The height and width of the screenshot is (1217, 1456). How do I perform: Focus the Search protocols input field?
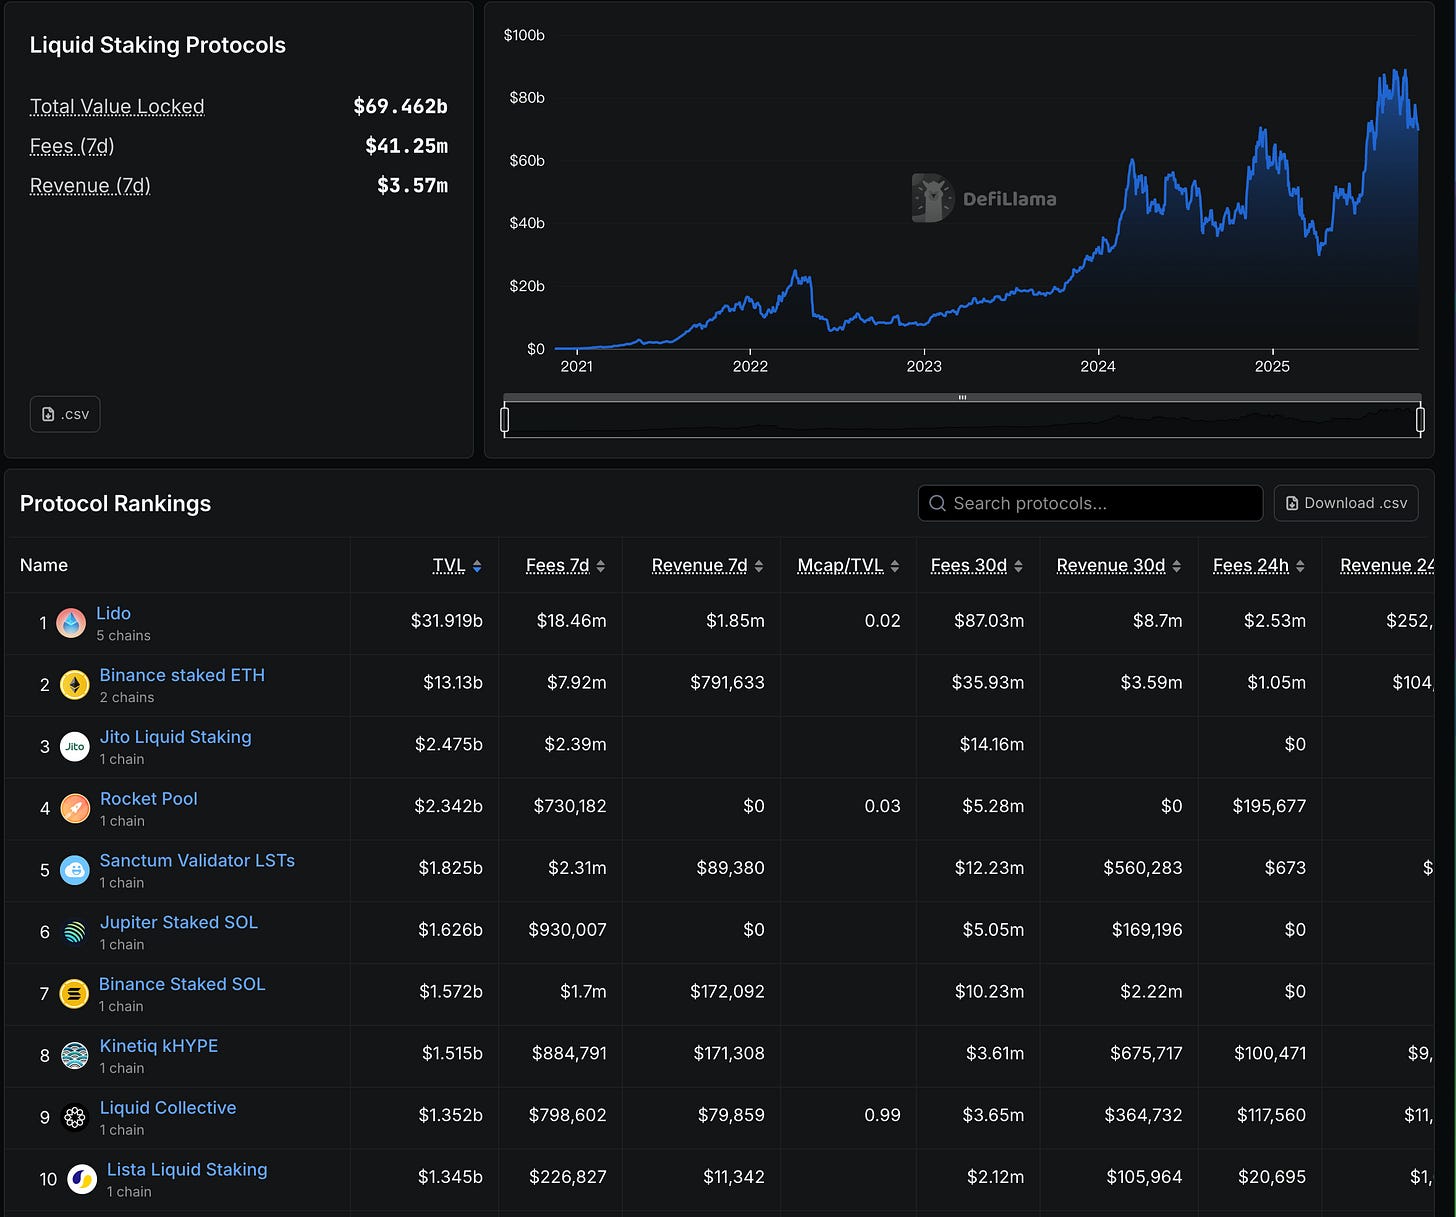(1090, 503)
